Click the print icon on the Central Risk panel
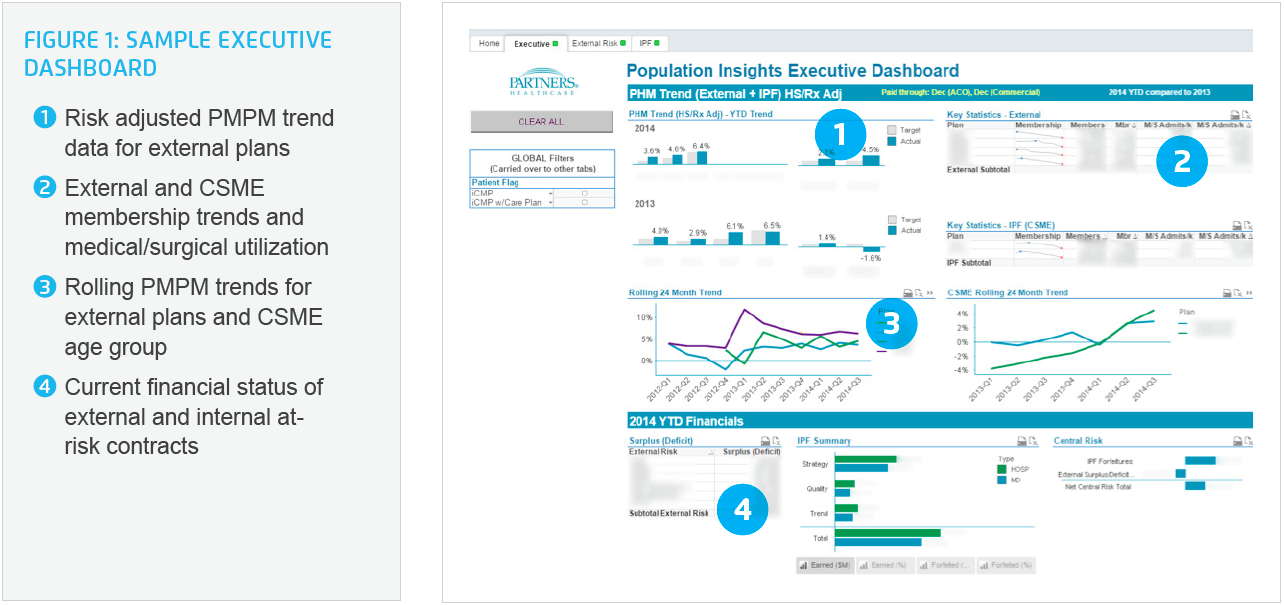Image resolution: width=1284 pixels, height=605 pixels. (1237, 440)
